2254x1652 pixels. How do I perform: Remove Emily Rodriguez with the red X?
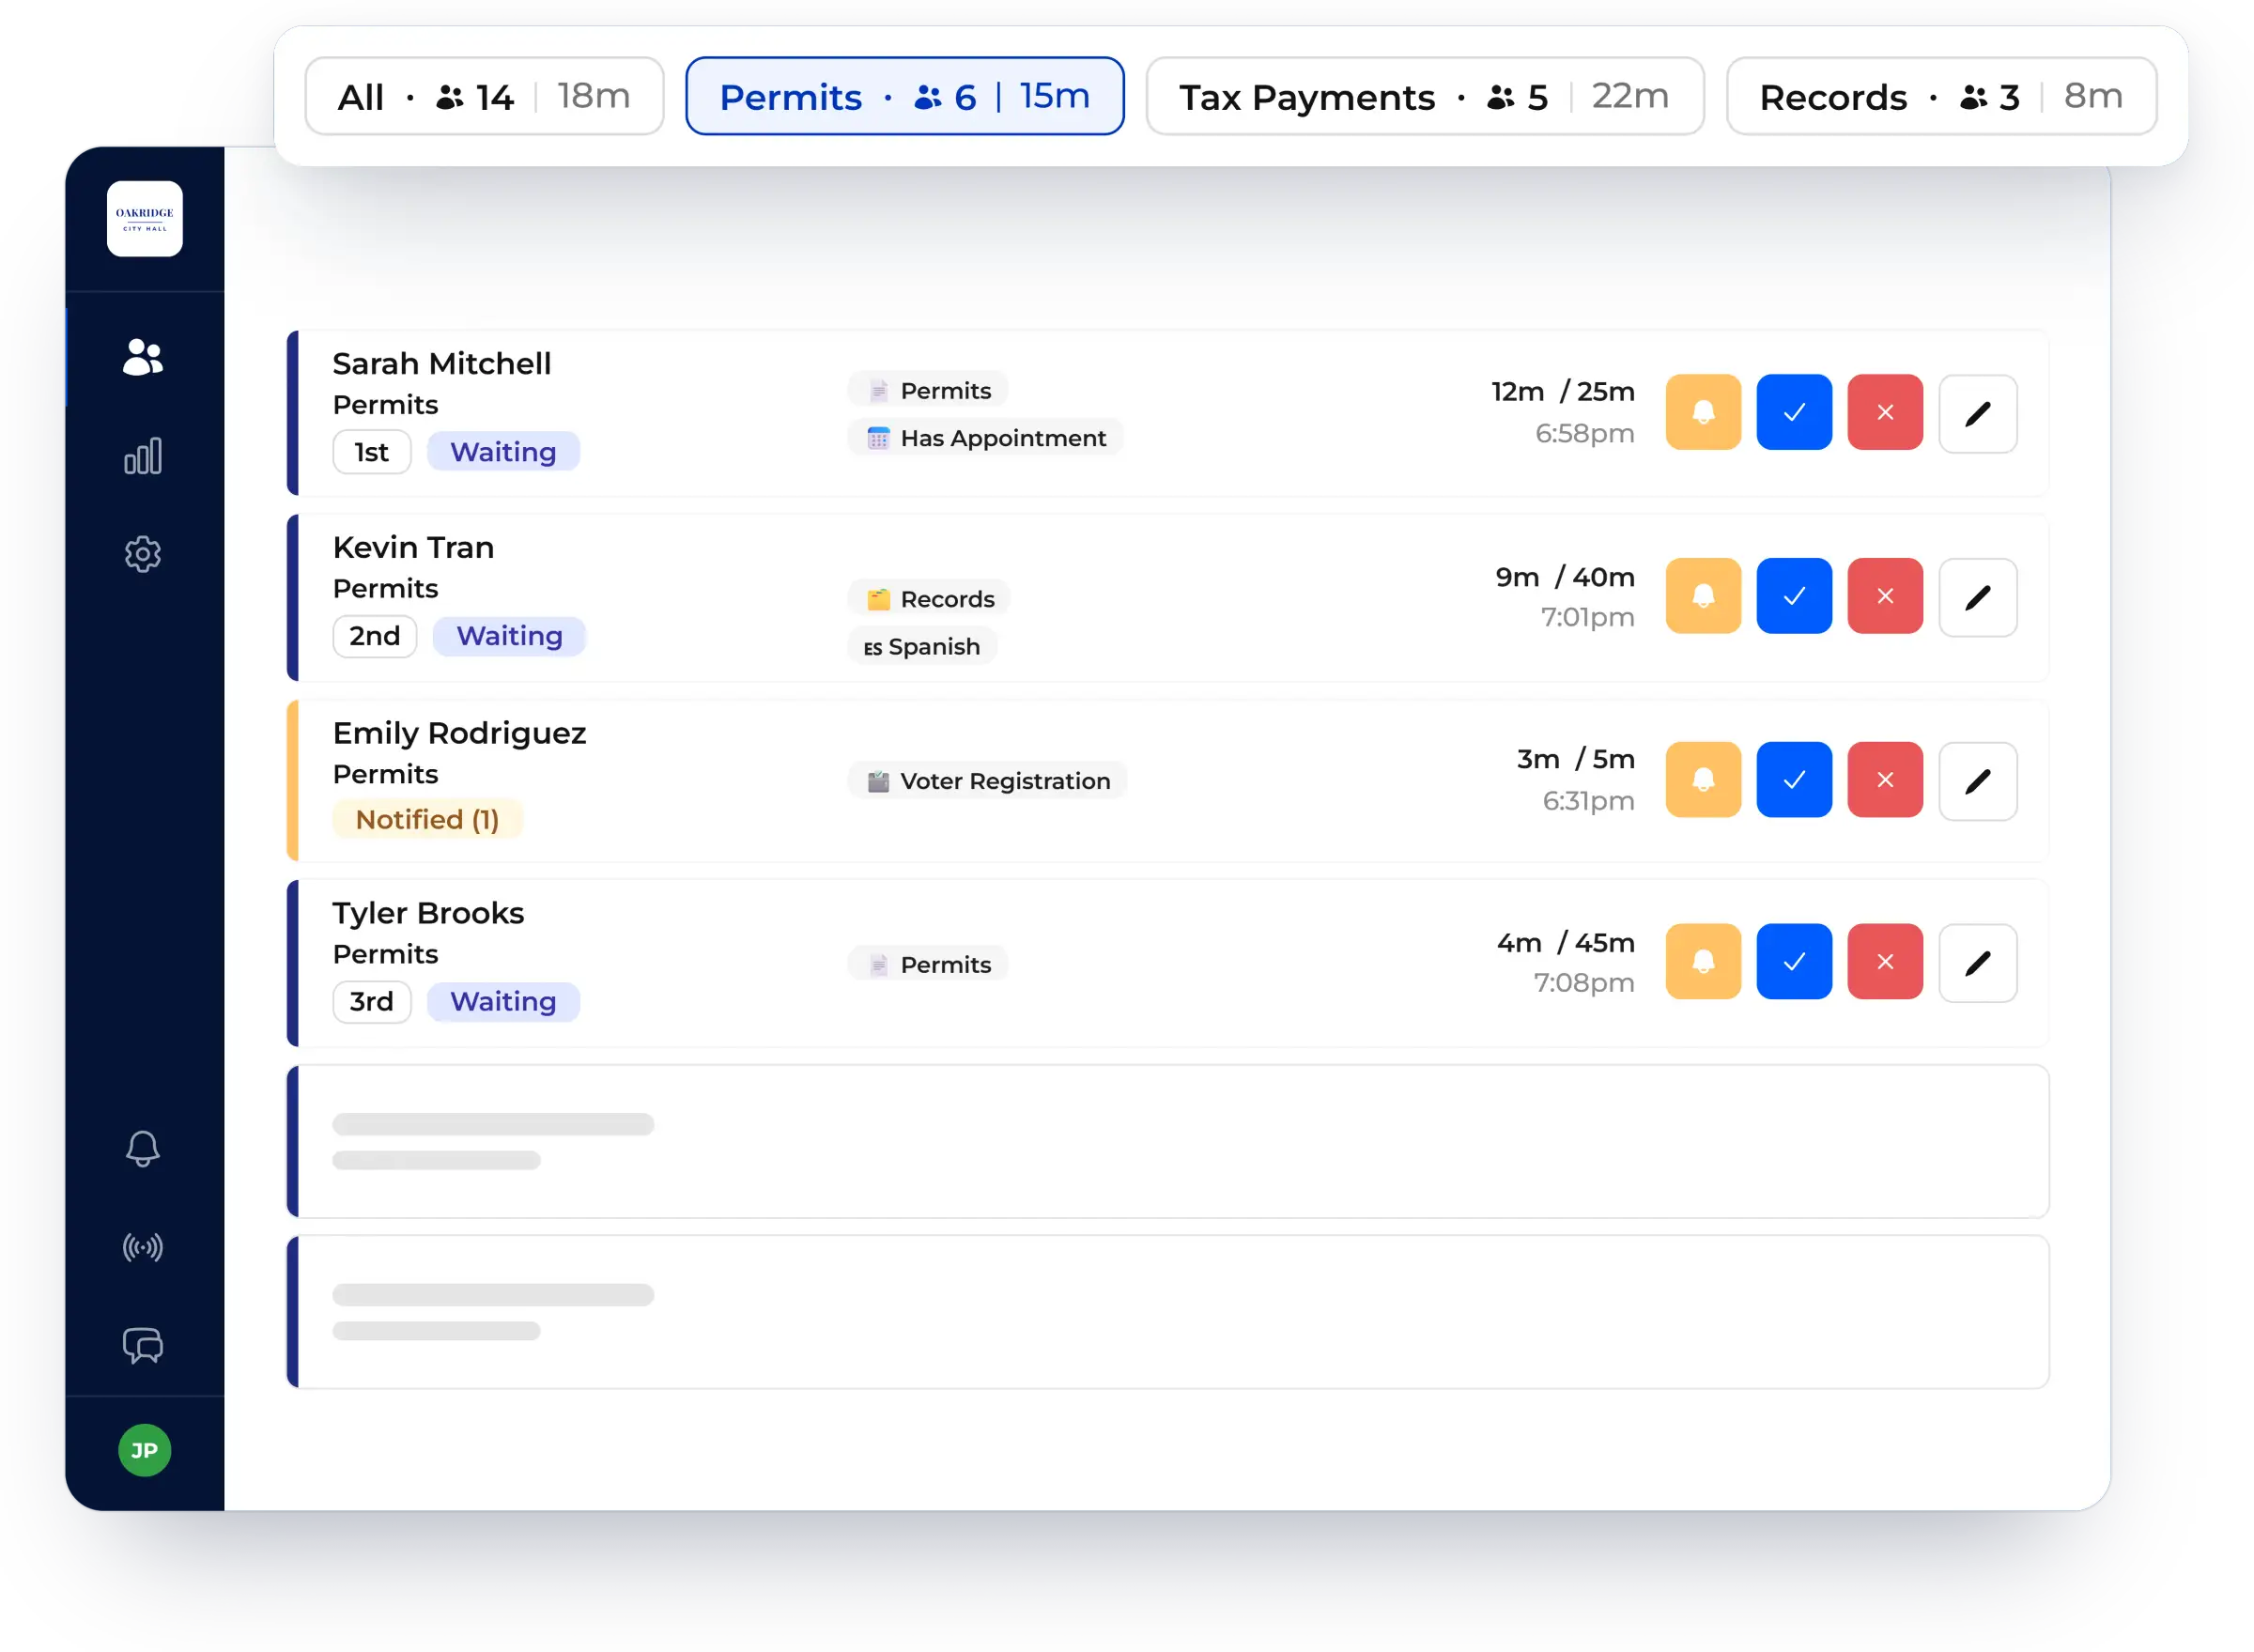pos(1885,780)
